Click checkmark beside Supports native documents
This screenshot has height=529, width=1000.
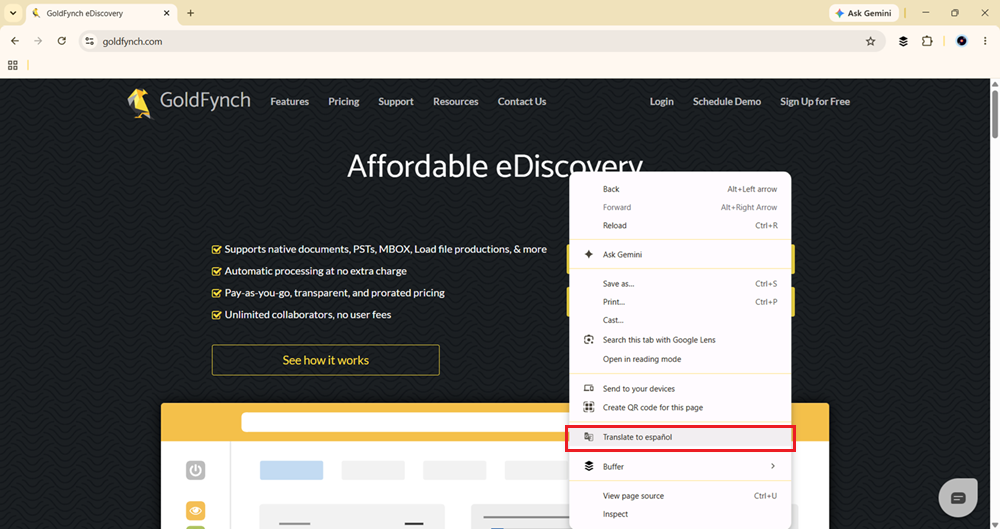point(216,250)
